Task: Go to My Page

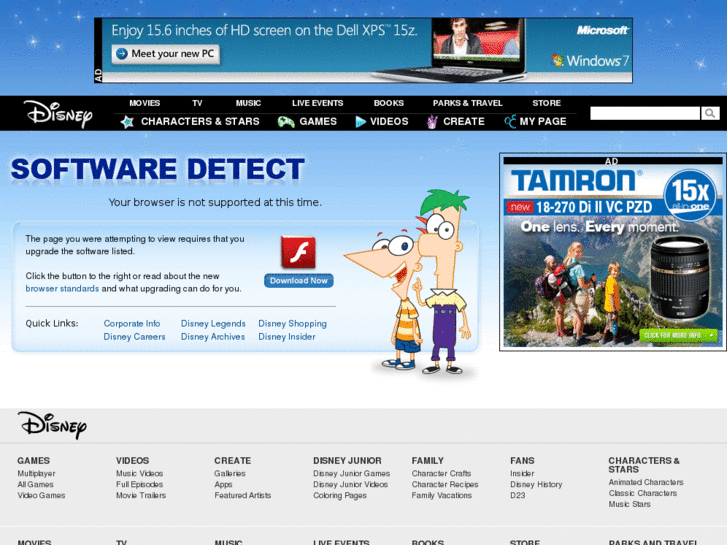Action: [x=543, y=122]
